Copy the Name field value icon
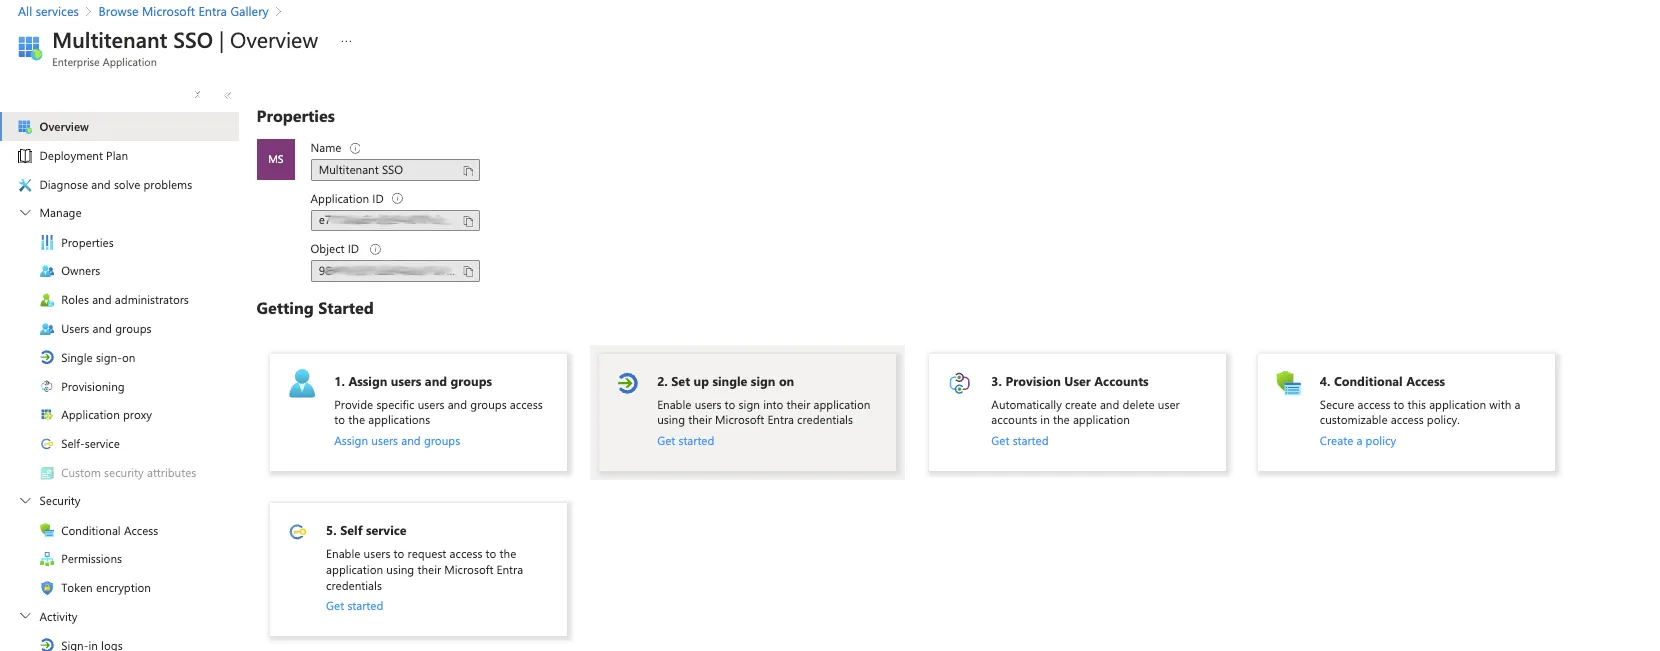 pyautogui.click(x=468, y=171)
